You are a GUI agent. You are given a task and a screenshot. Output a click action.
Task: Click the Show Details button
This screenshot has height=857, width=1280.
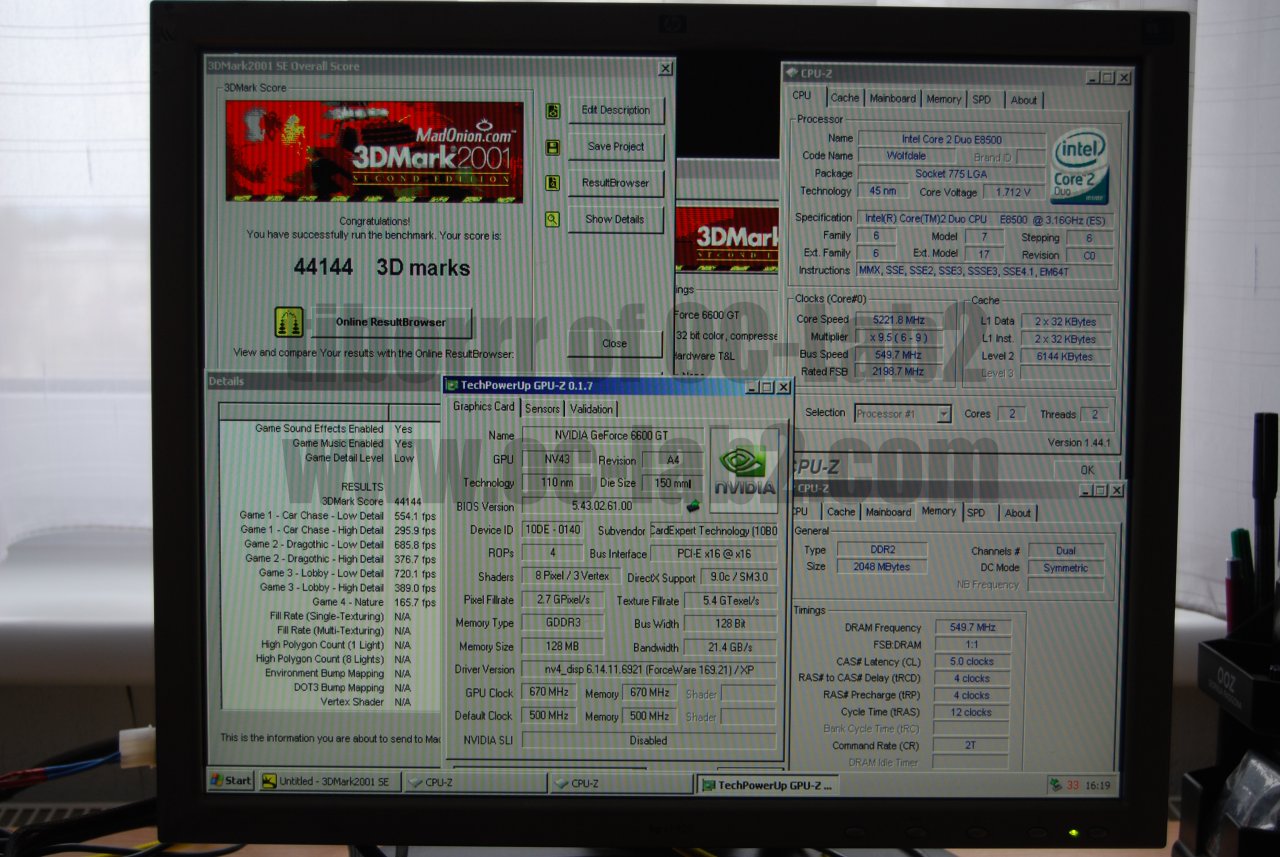click(616, 219)
